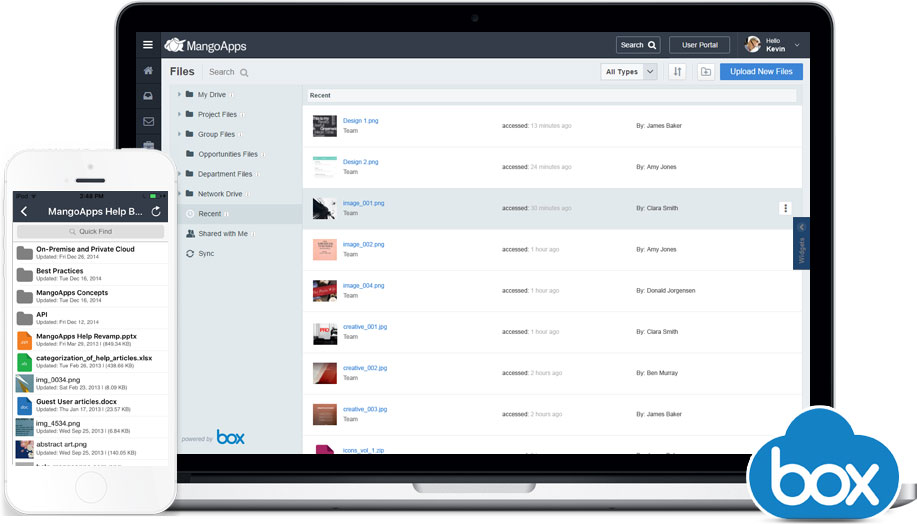Click the image_002.png thumbnail

[325, 250]
